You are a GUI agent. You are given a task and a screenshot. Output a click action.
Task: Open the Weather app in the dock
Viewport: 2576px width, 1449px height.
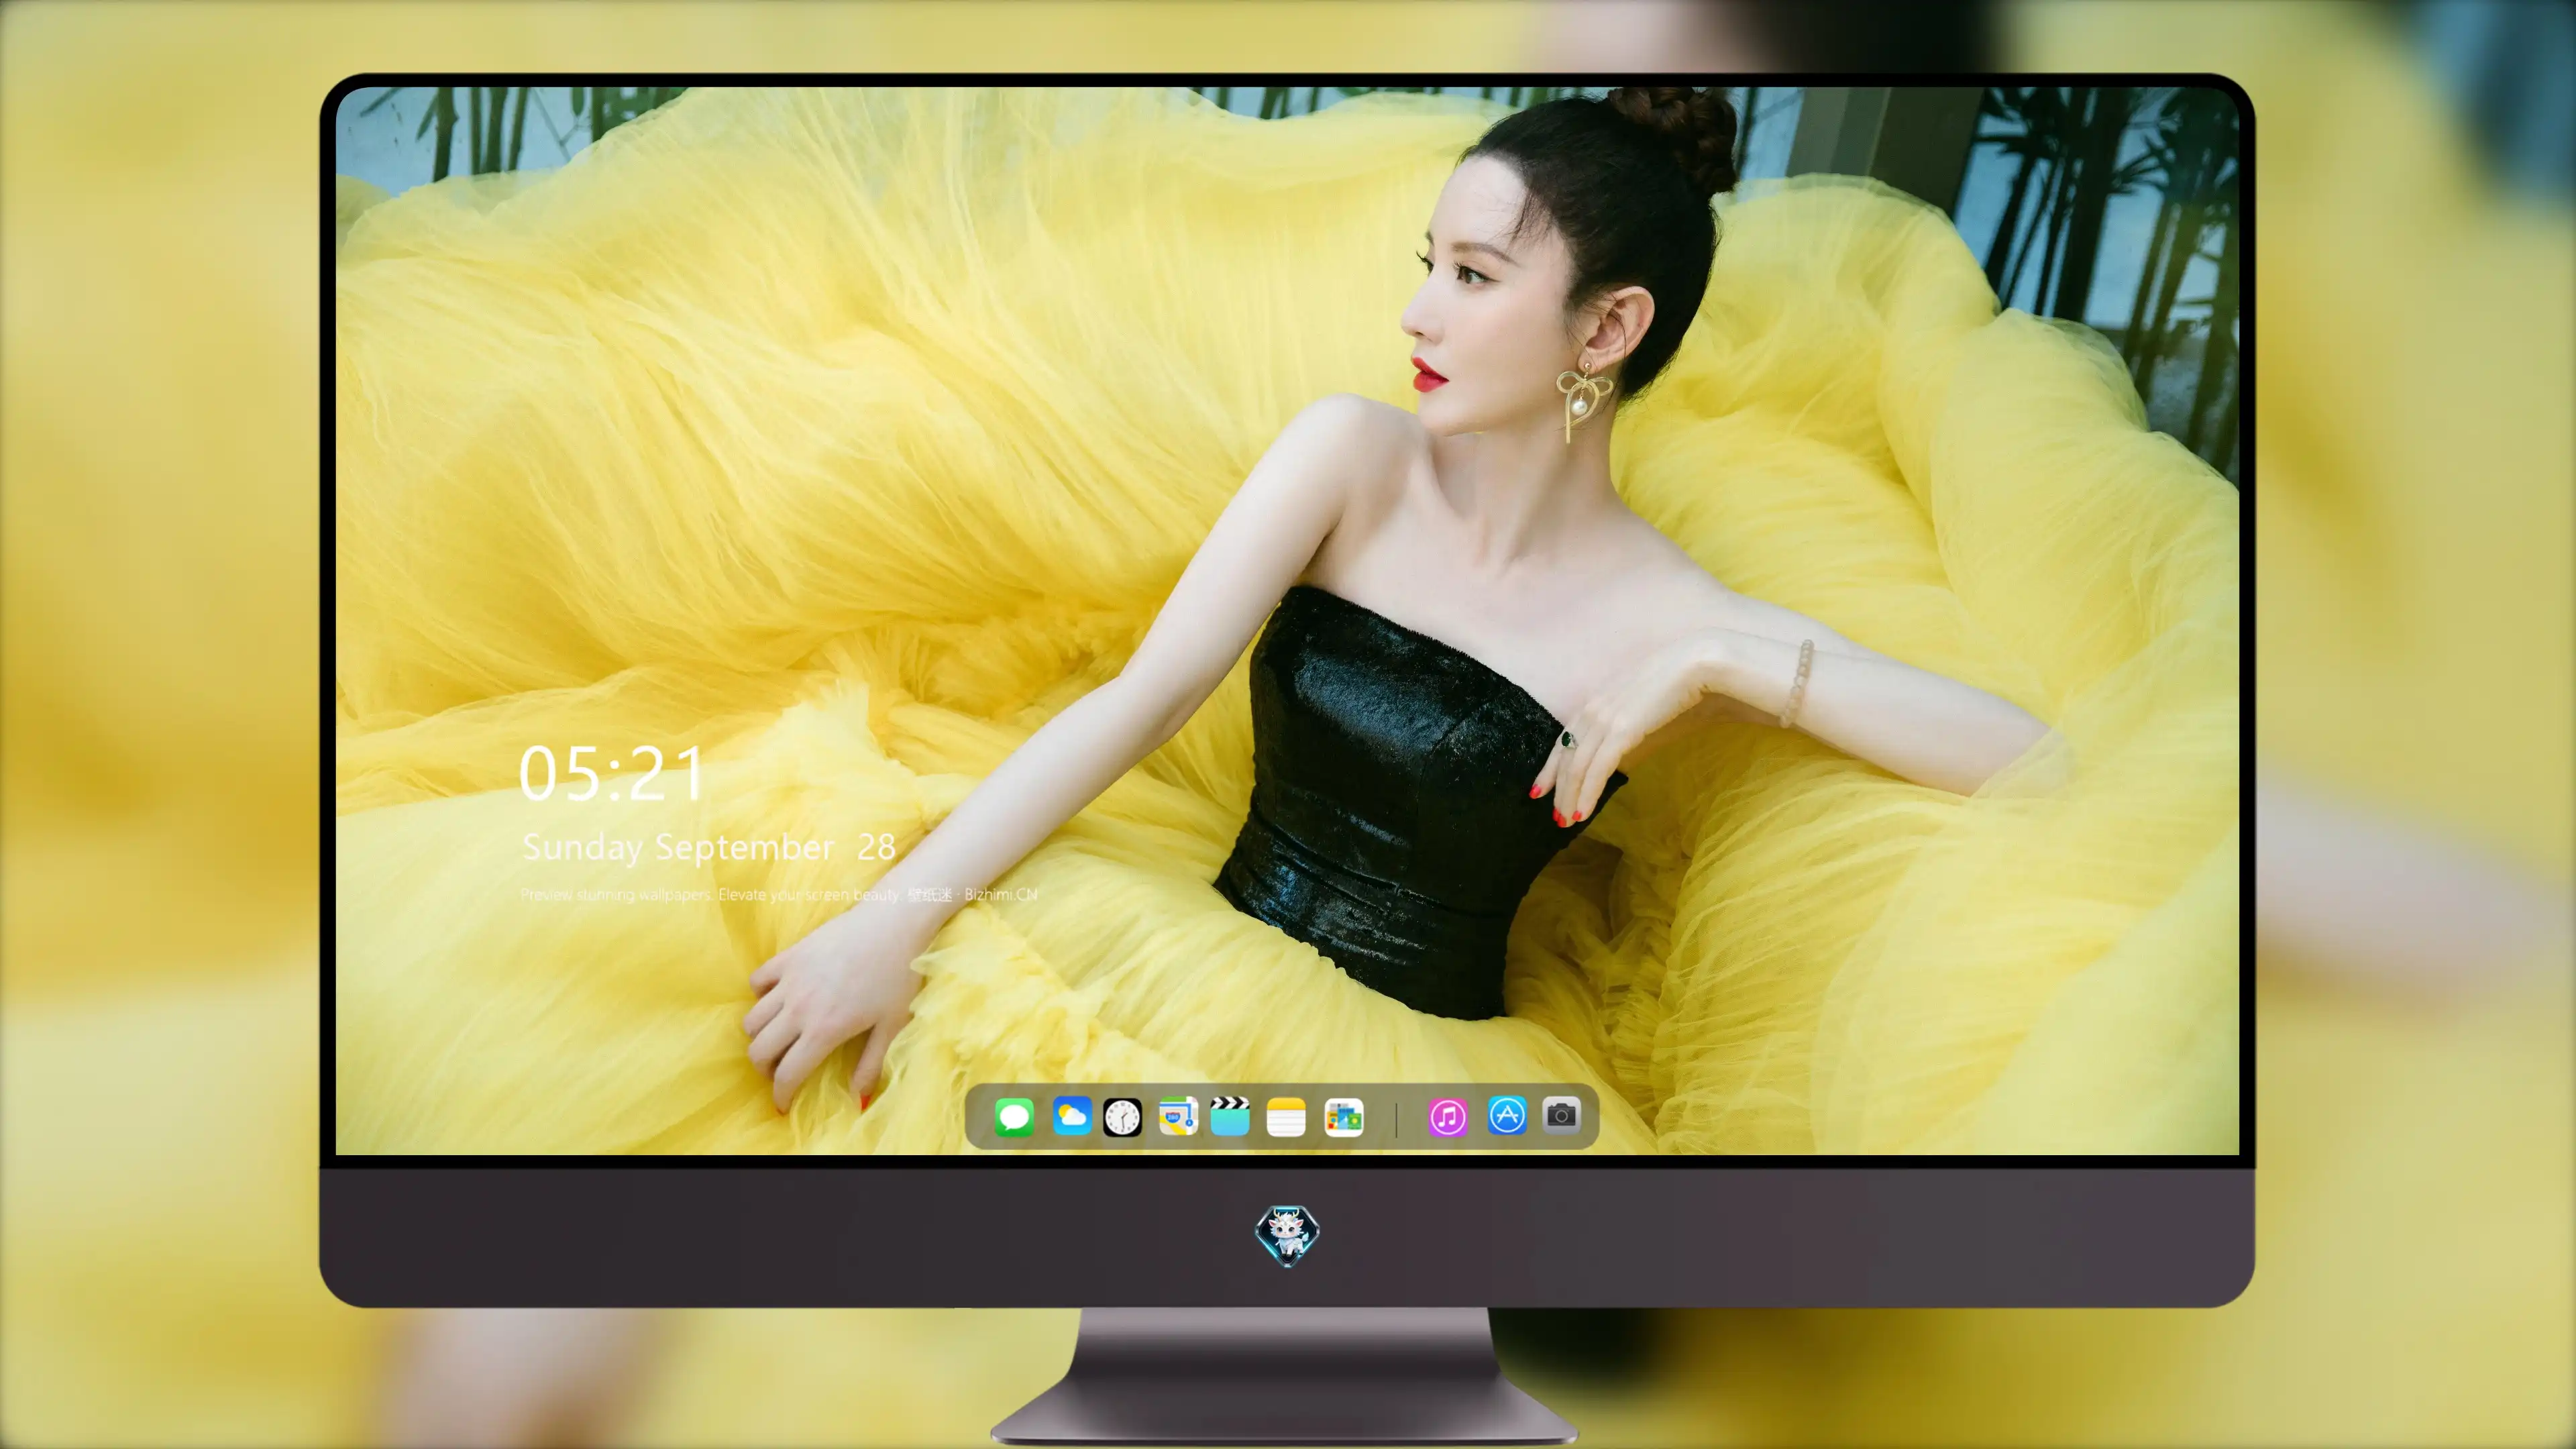1071,1116
